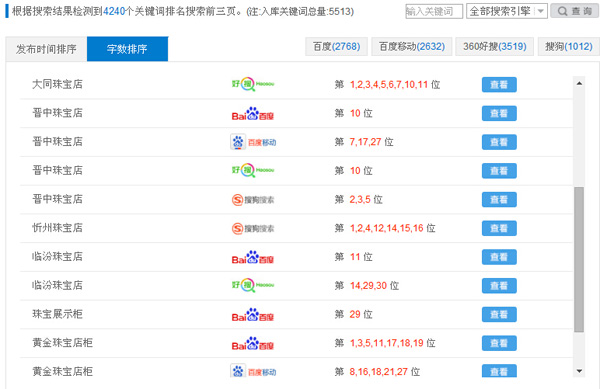Click 搜狗搜索 logo in 晋中珠宝店 row
This screenshot has height=389, width=600.
(253, 200)
